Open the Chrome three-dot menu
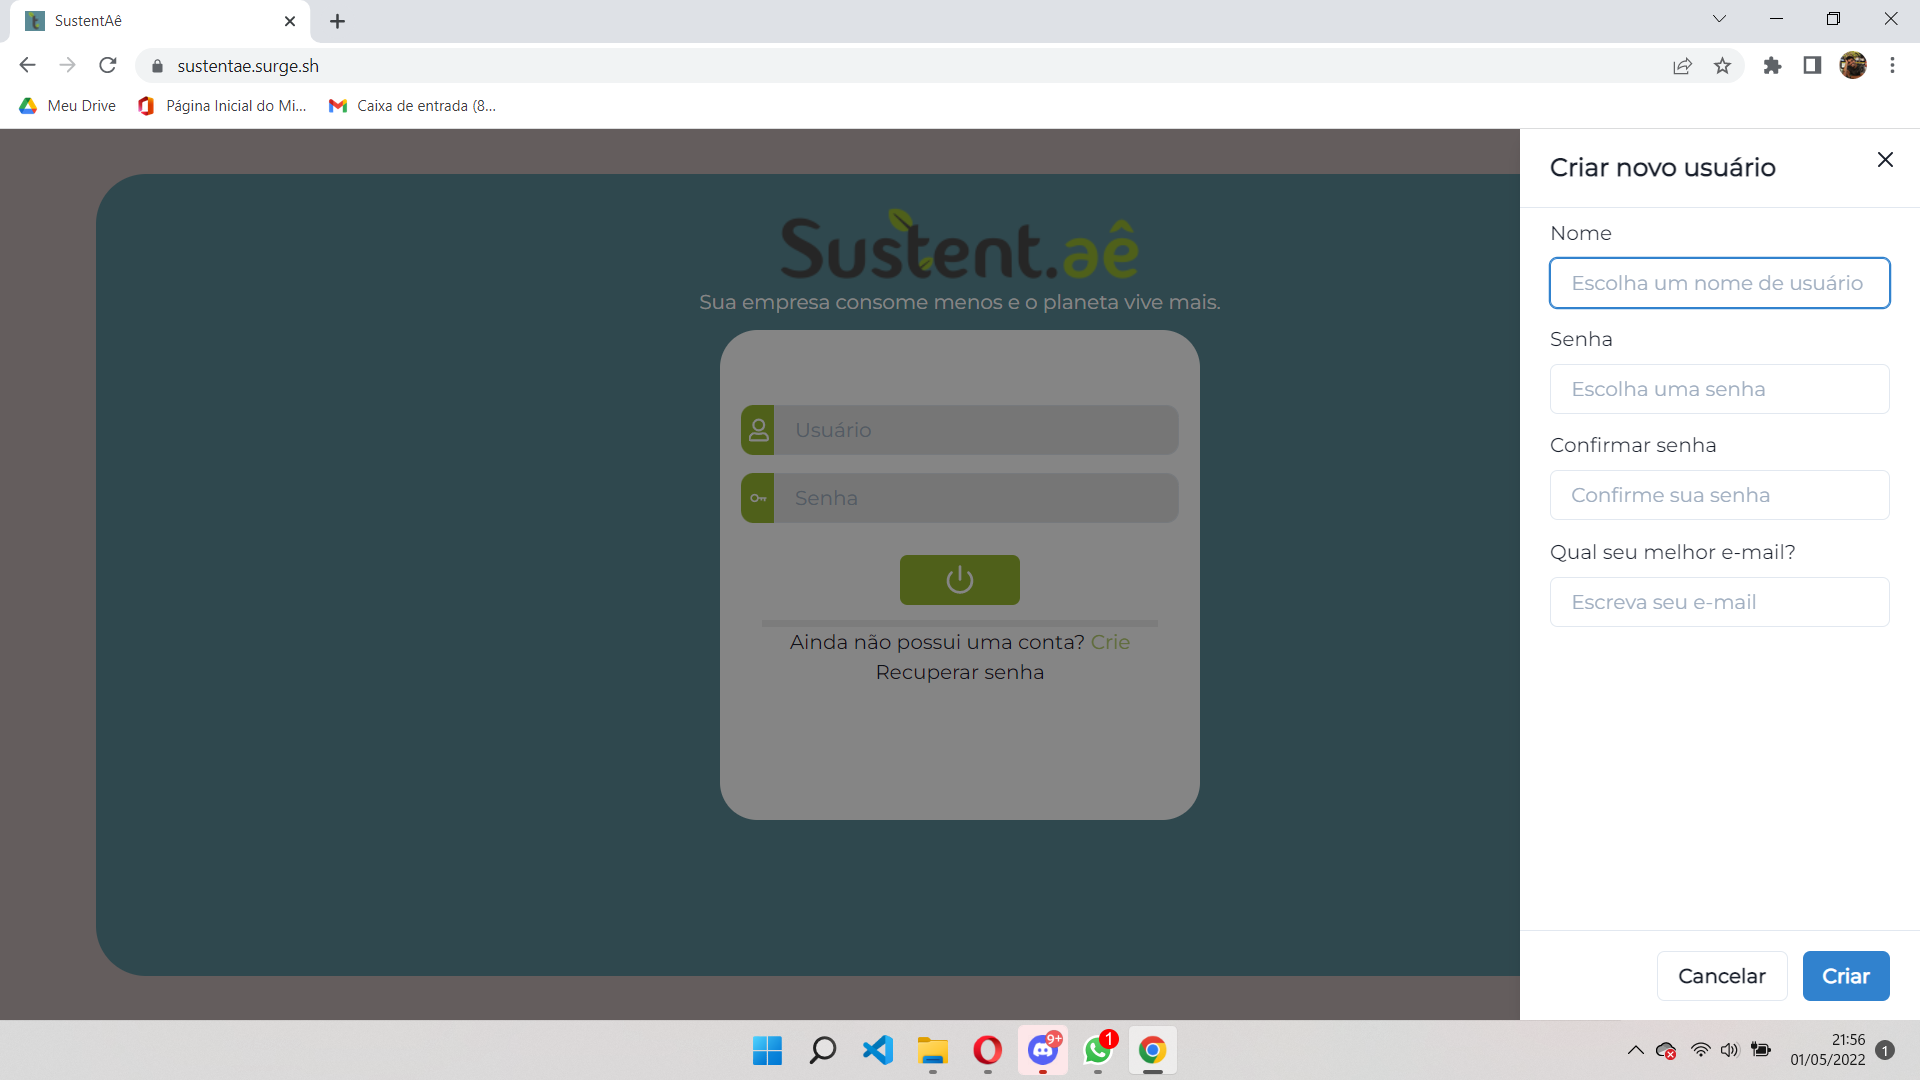The height and width of the screenshot is (1080, 1920). tap(1892, 66)
